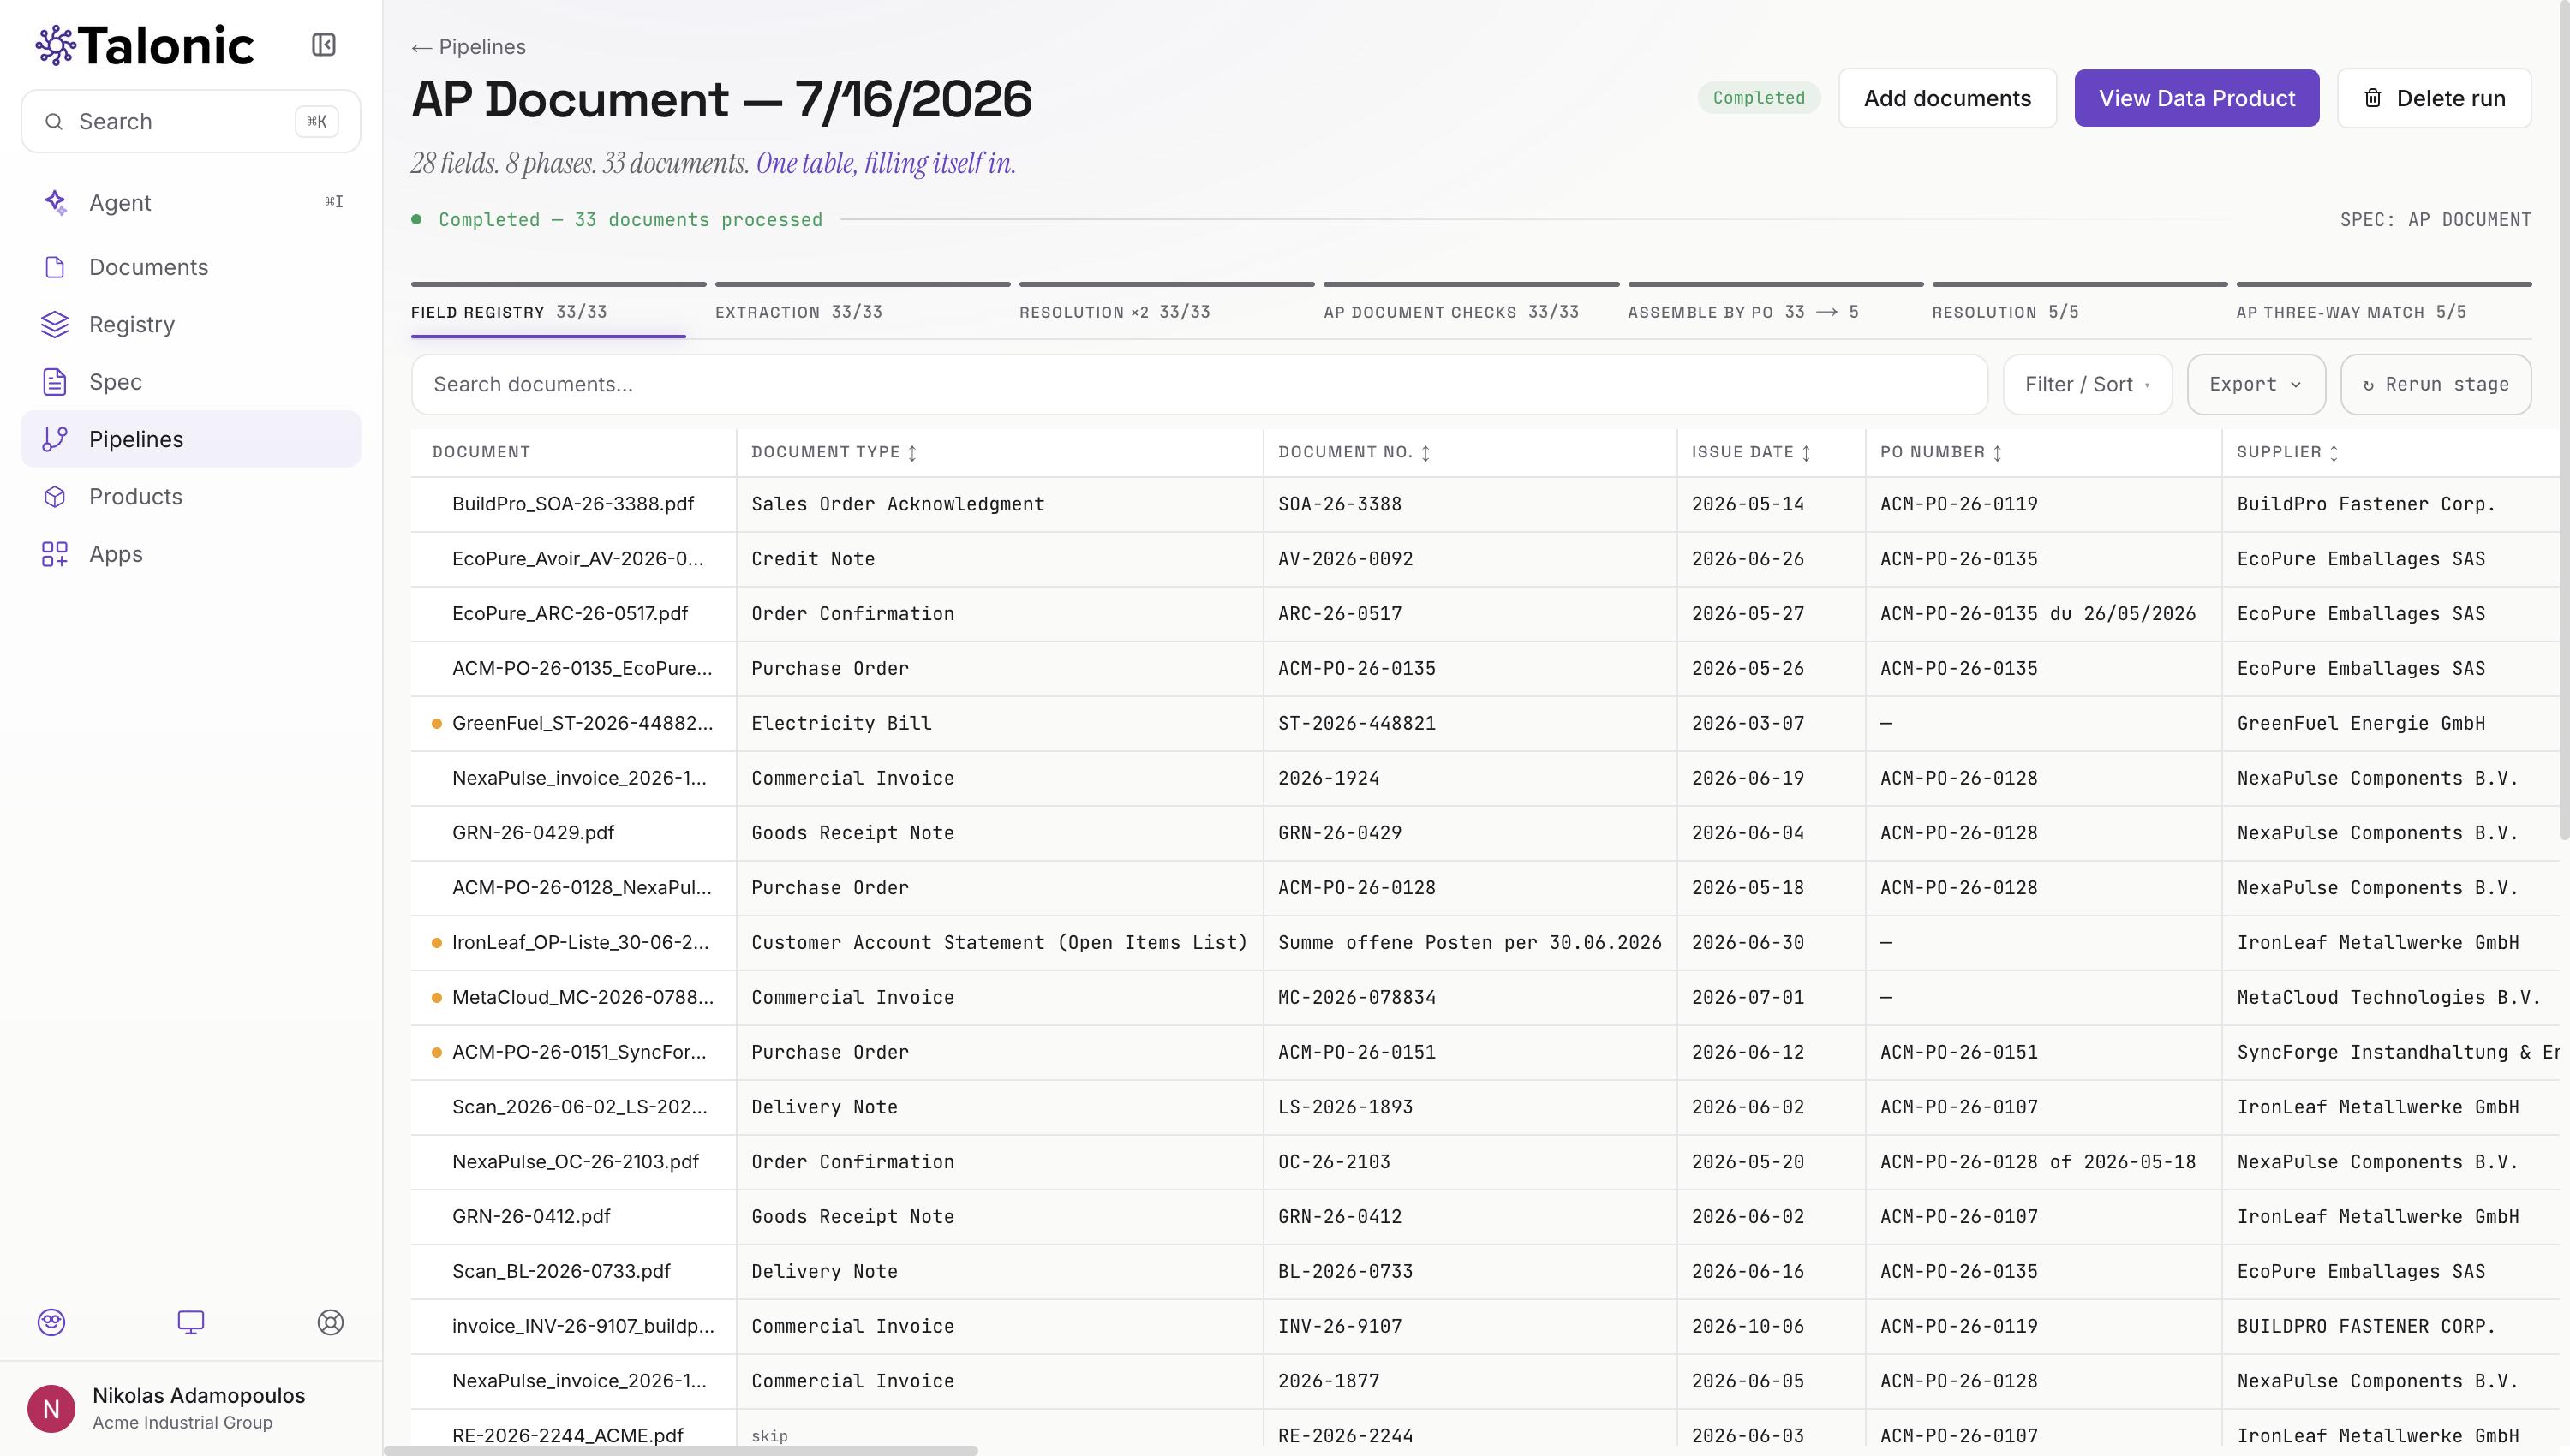Open the Export dropdown
2570x1456 pixels.
pos(2256,384)
